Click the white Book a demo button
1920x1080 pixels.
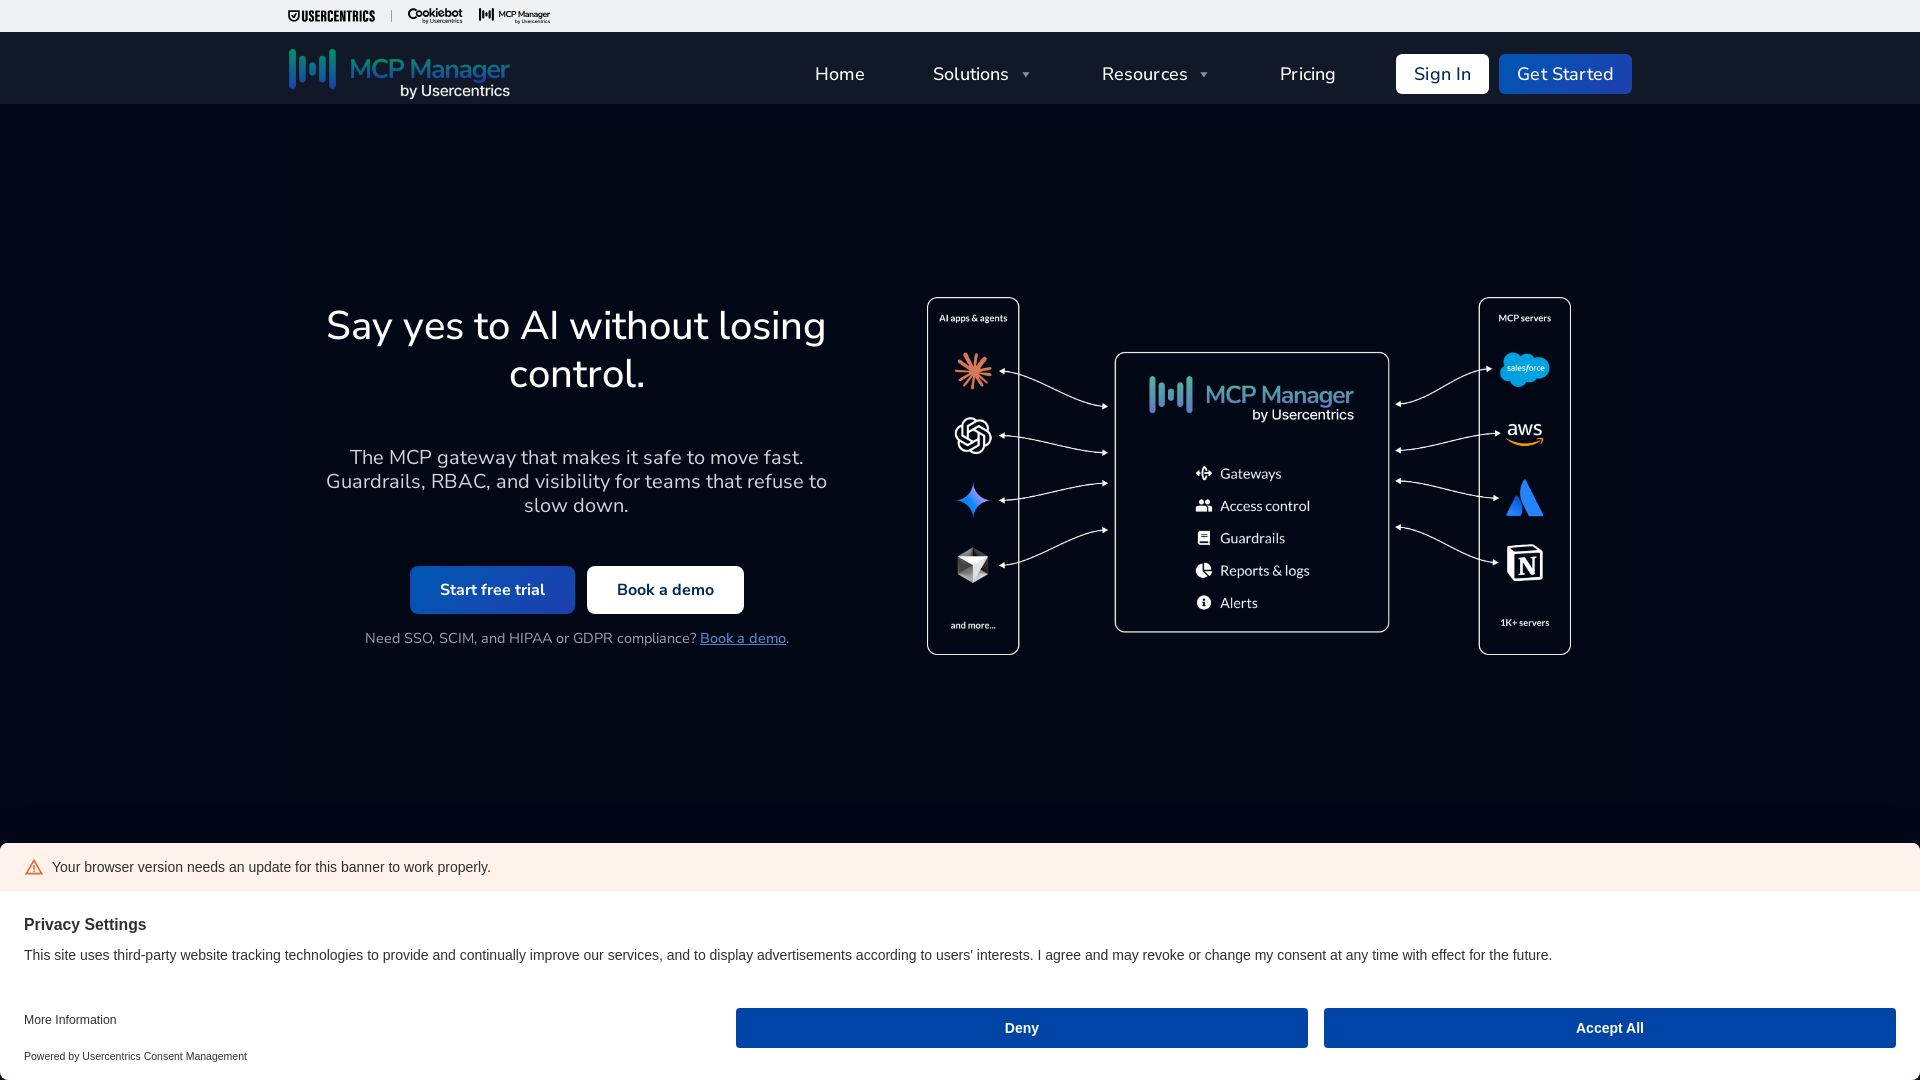tap(665, 590)
